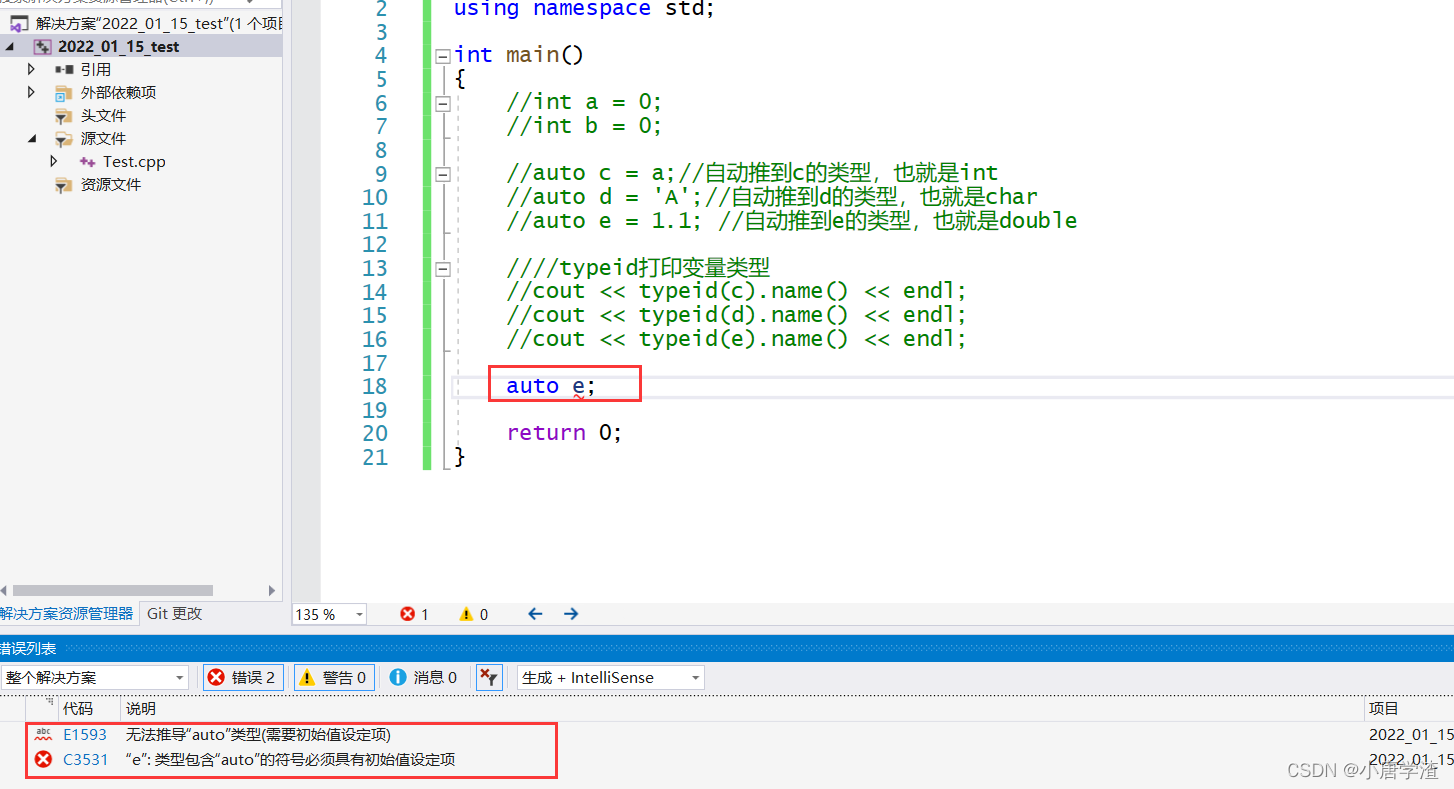
Task: Click the red error icon for C3531
Action: click(43, 760)
